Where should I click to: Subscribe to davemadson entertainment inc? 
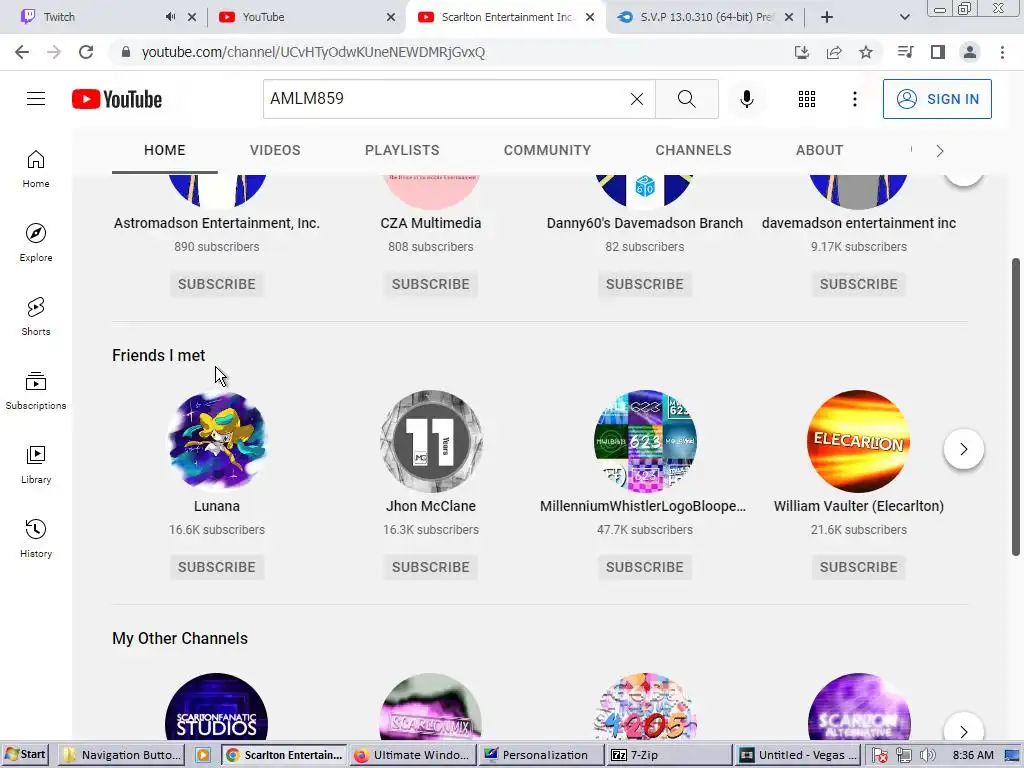[859, 284]
